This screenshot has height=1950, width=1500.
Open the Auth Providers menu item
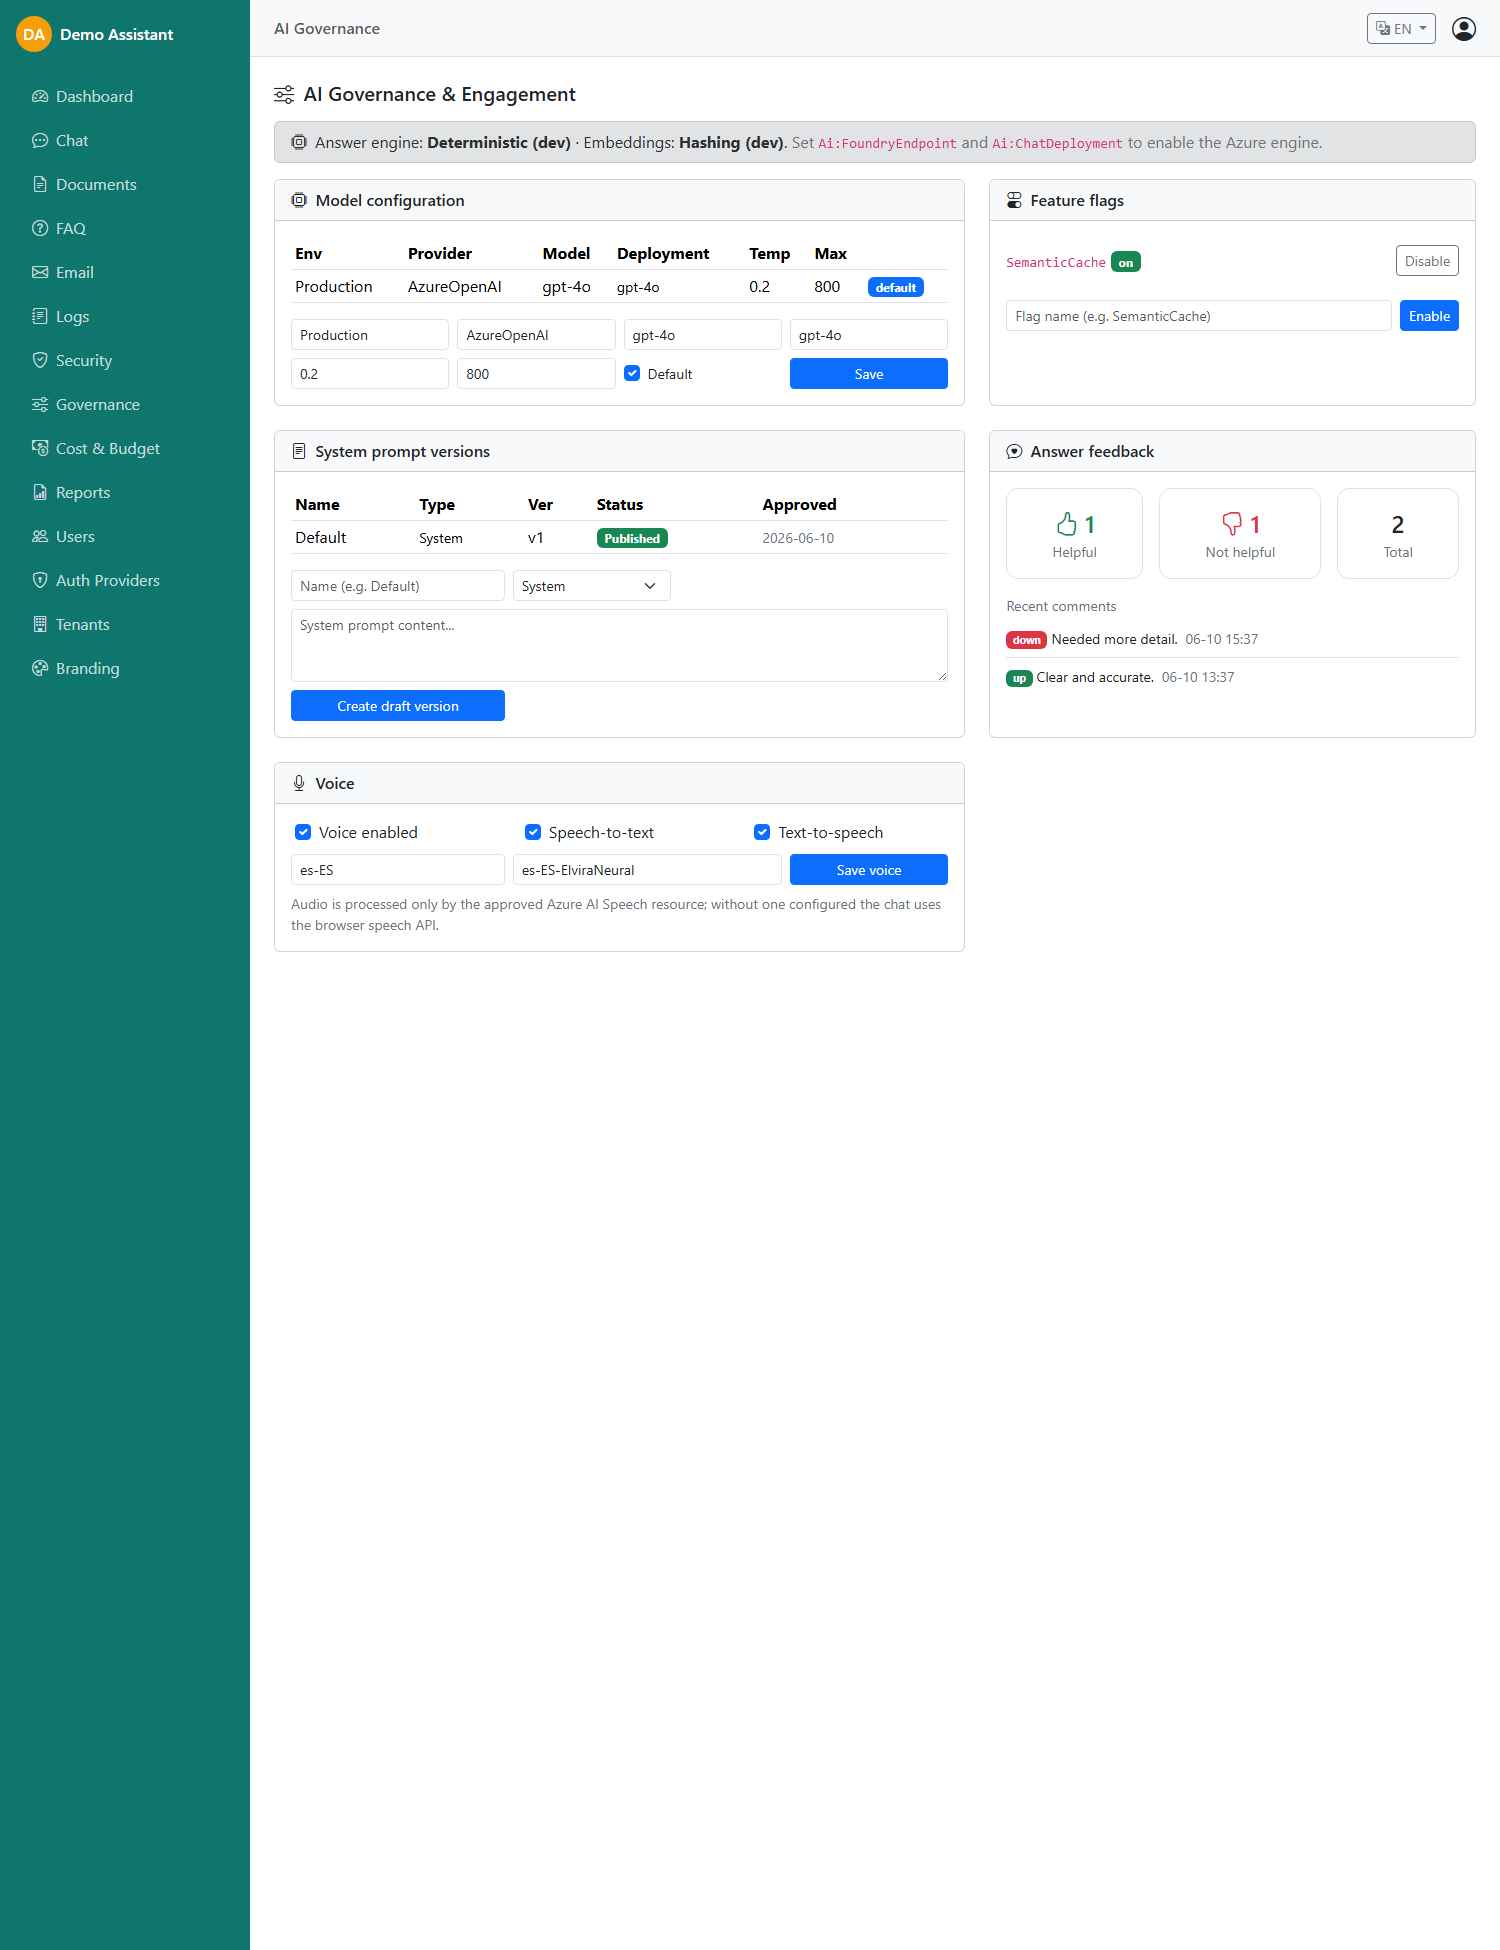pyautogui.click(x=108, y=581)
